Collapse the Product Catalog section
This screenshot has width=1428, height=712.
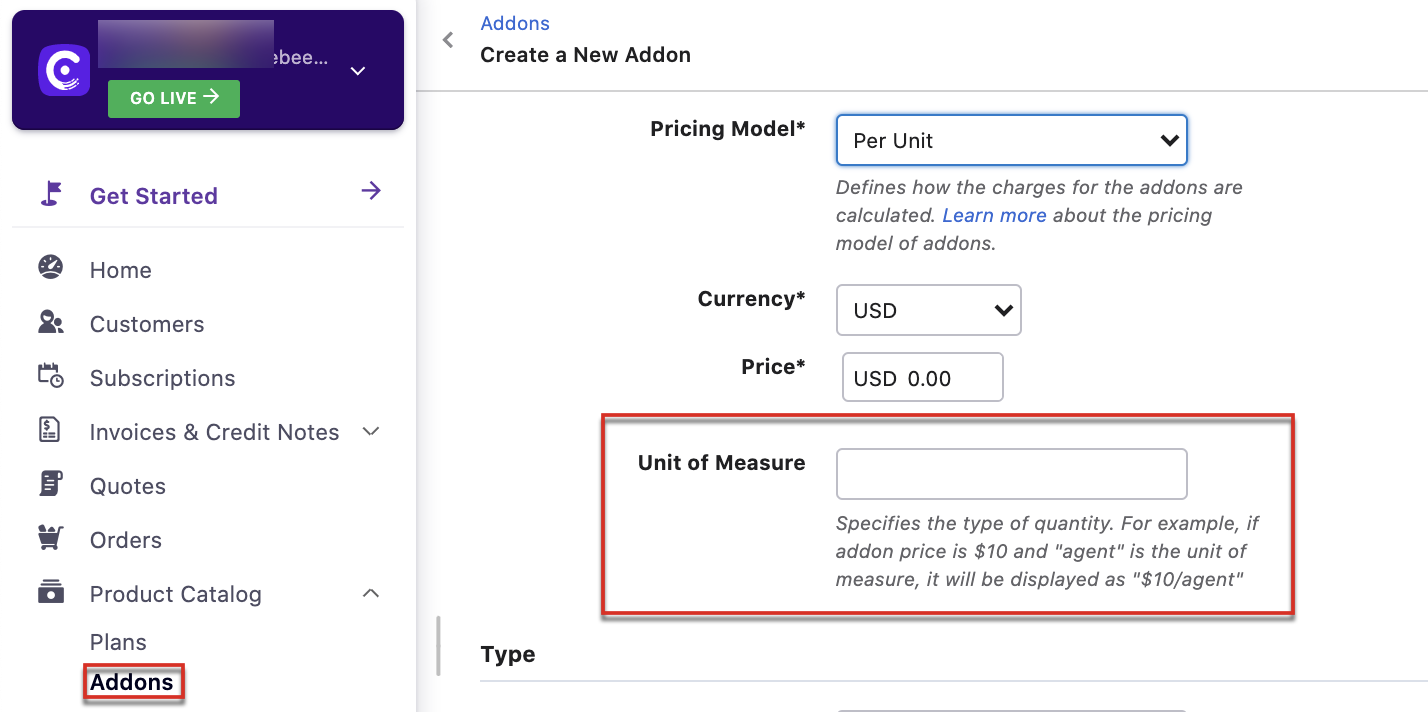coord(371,593)
